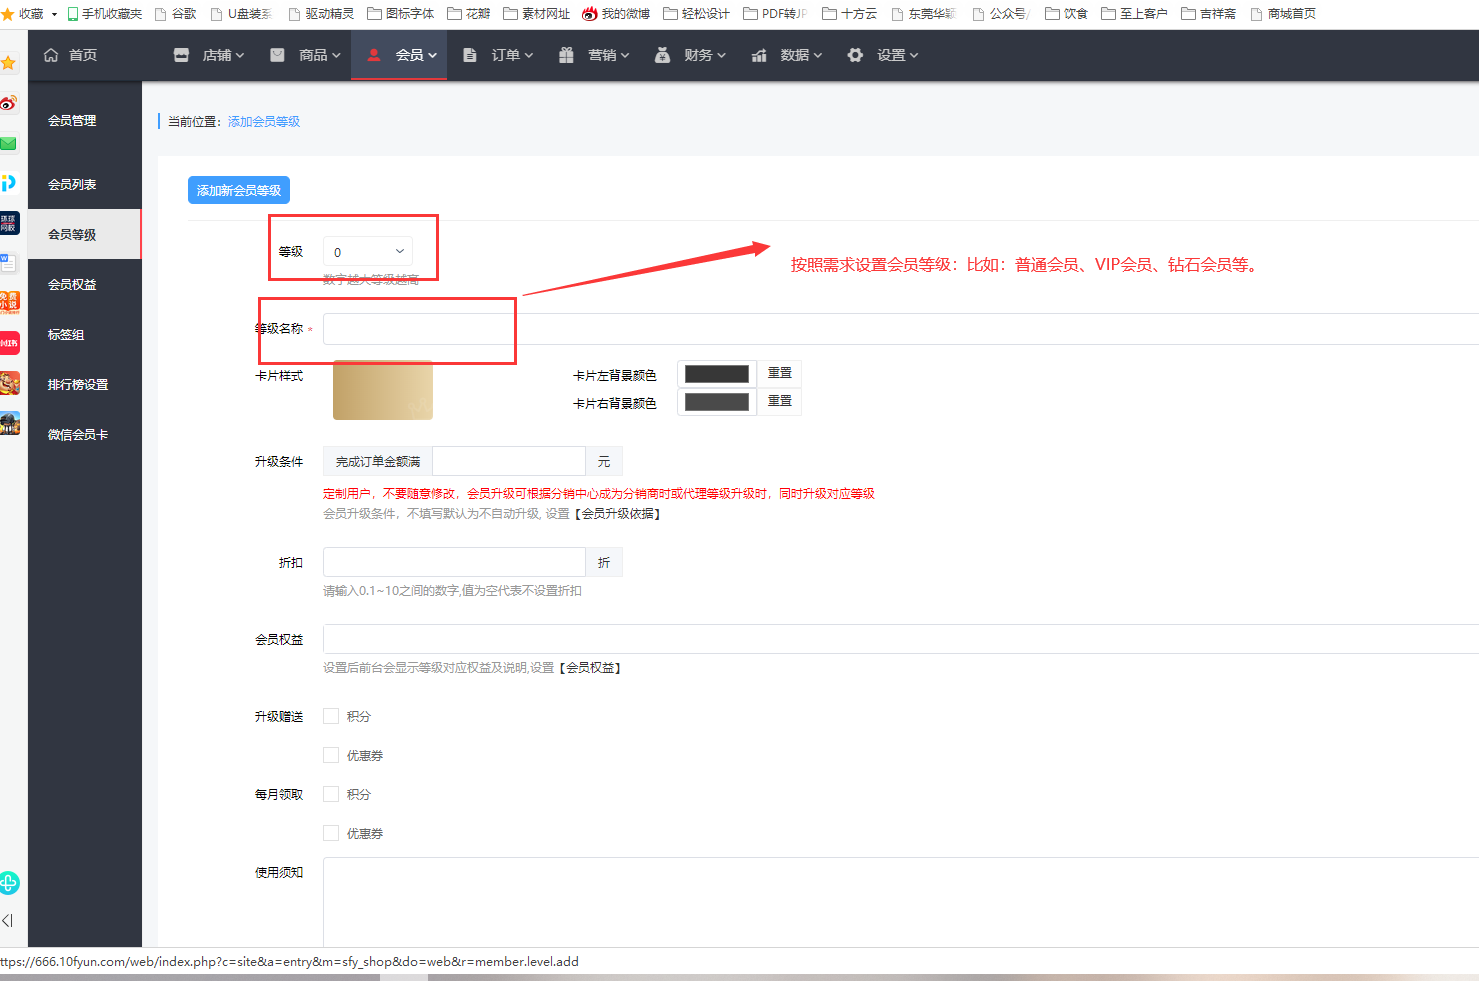
Task: Focus the 会员权益 input field
Action: click(900, 640)
